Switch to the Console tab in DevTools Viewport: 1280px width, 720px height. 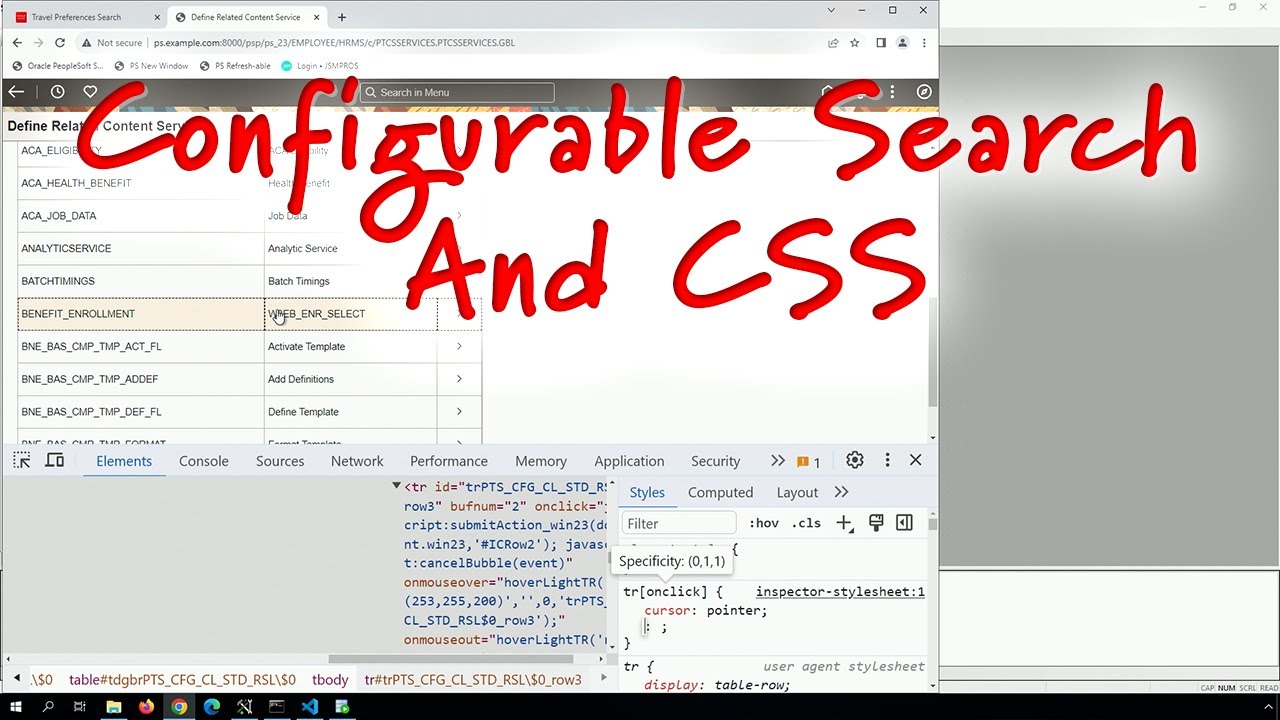(204, 461)
